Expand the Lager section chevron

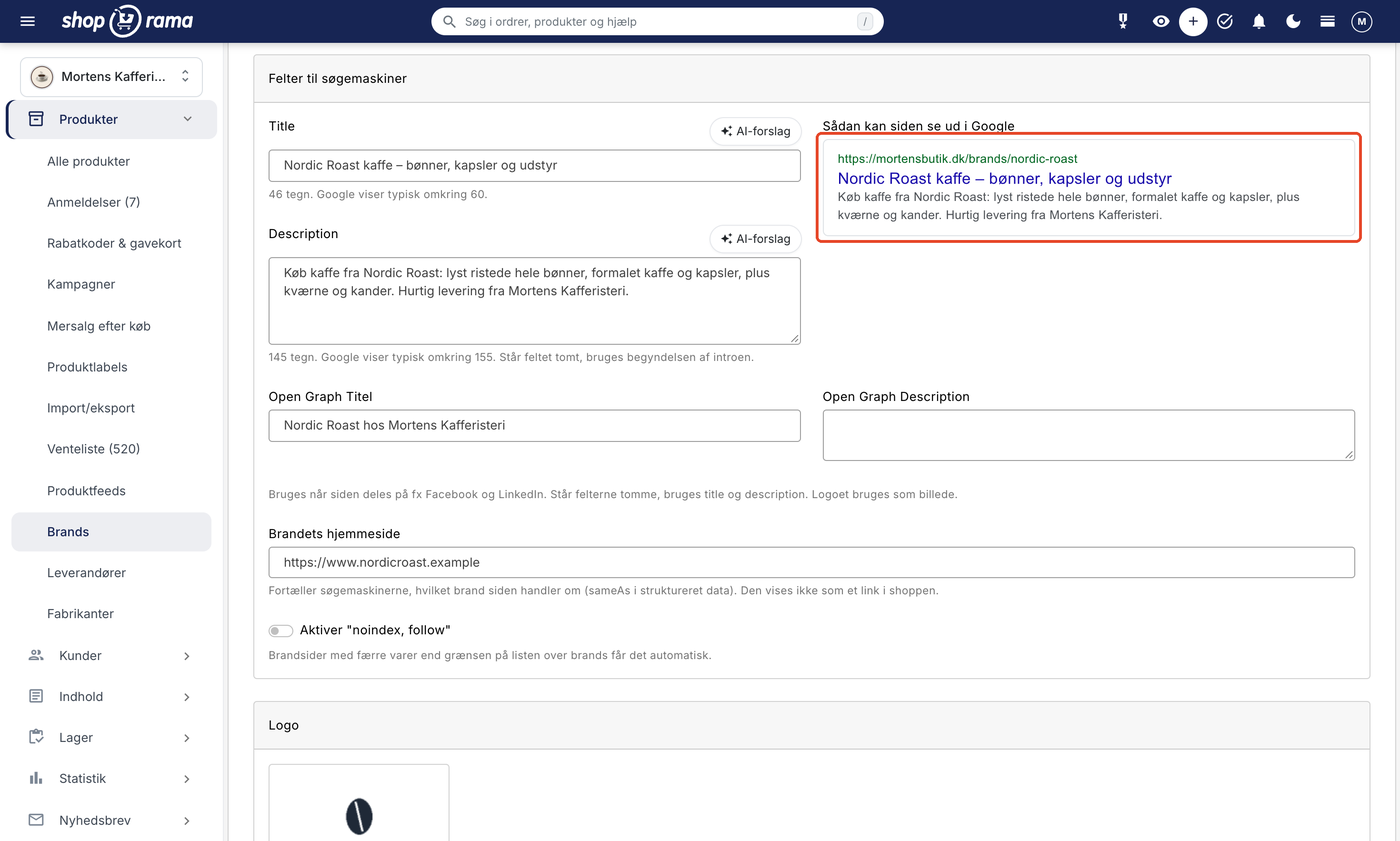[x=187, y=738]
